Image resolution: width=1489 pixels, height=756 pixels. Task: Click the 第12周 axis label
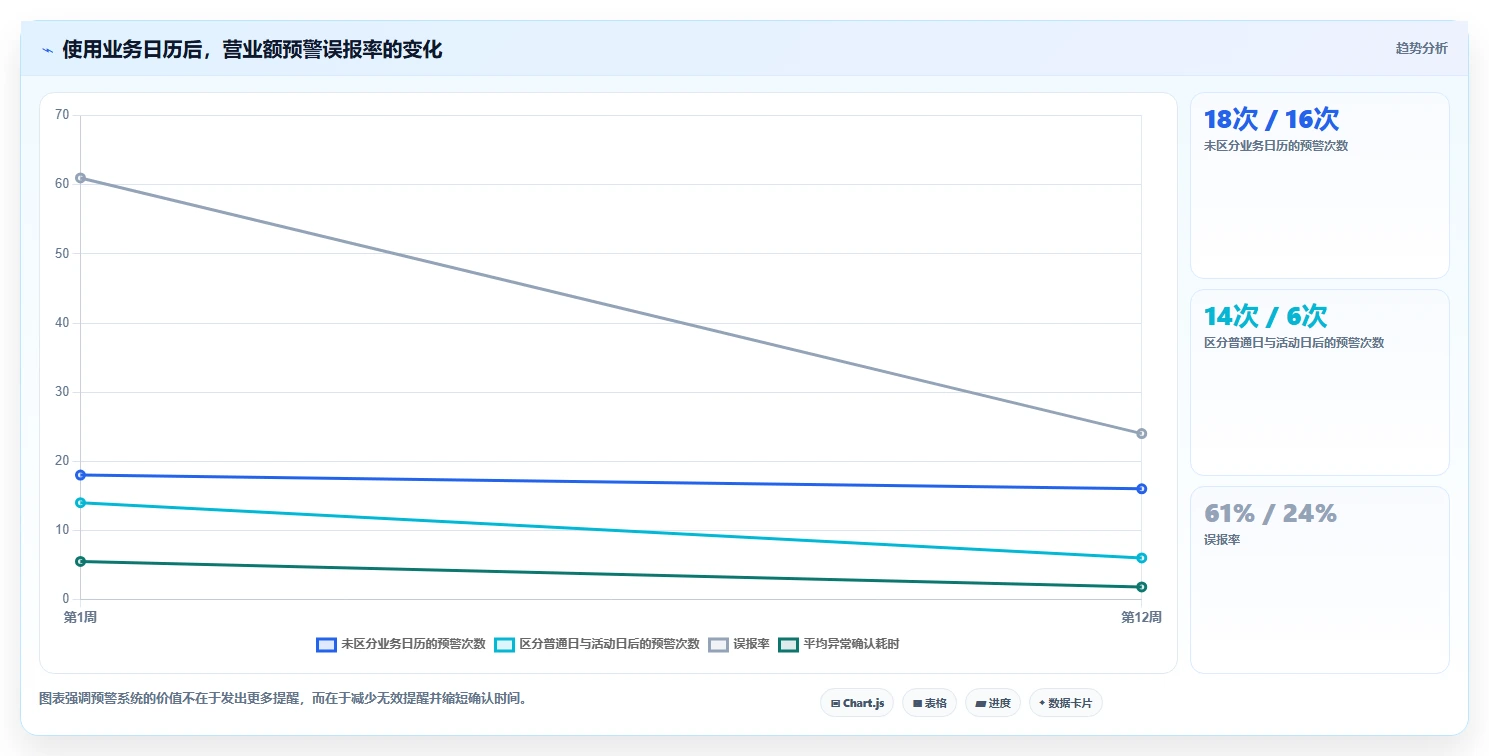pos(1141,617)
